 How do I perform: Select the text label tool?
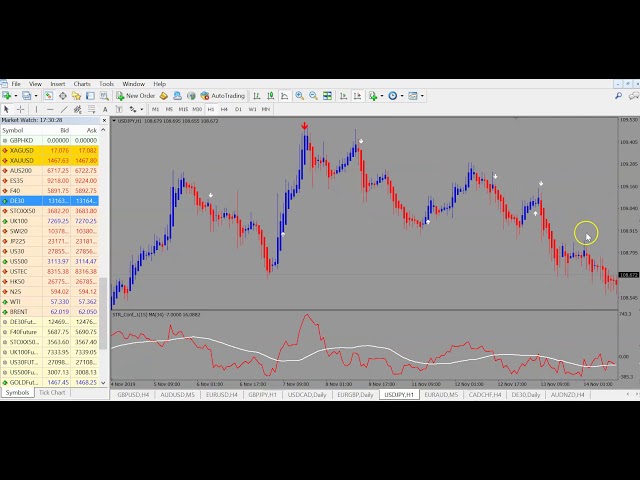coord(105,109)
